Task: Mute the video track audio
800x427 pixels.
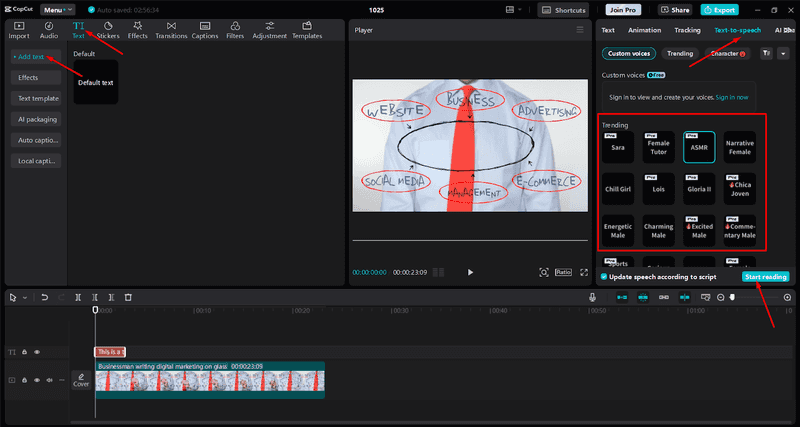Action: click(49, 380)
